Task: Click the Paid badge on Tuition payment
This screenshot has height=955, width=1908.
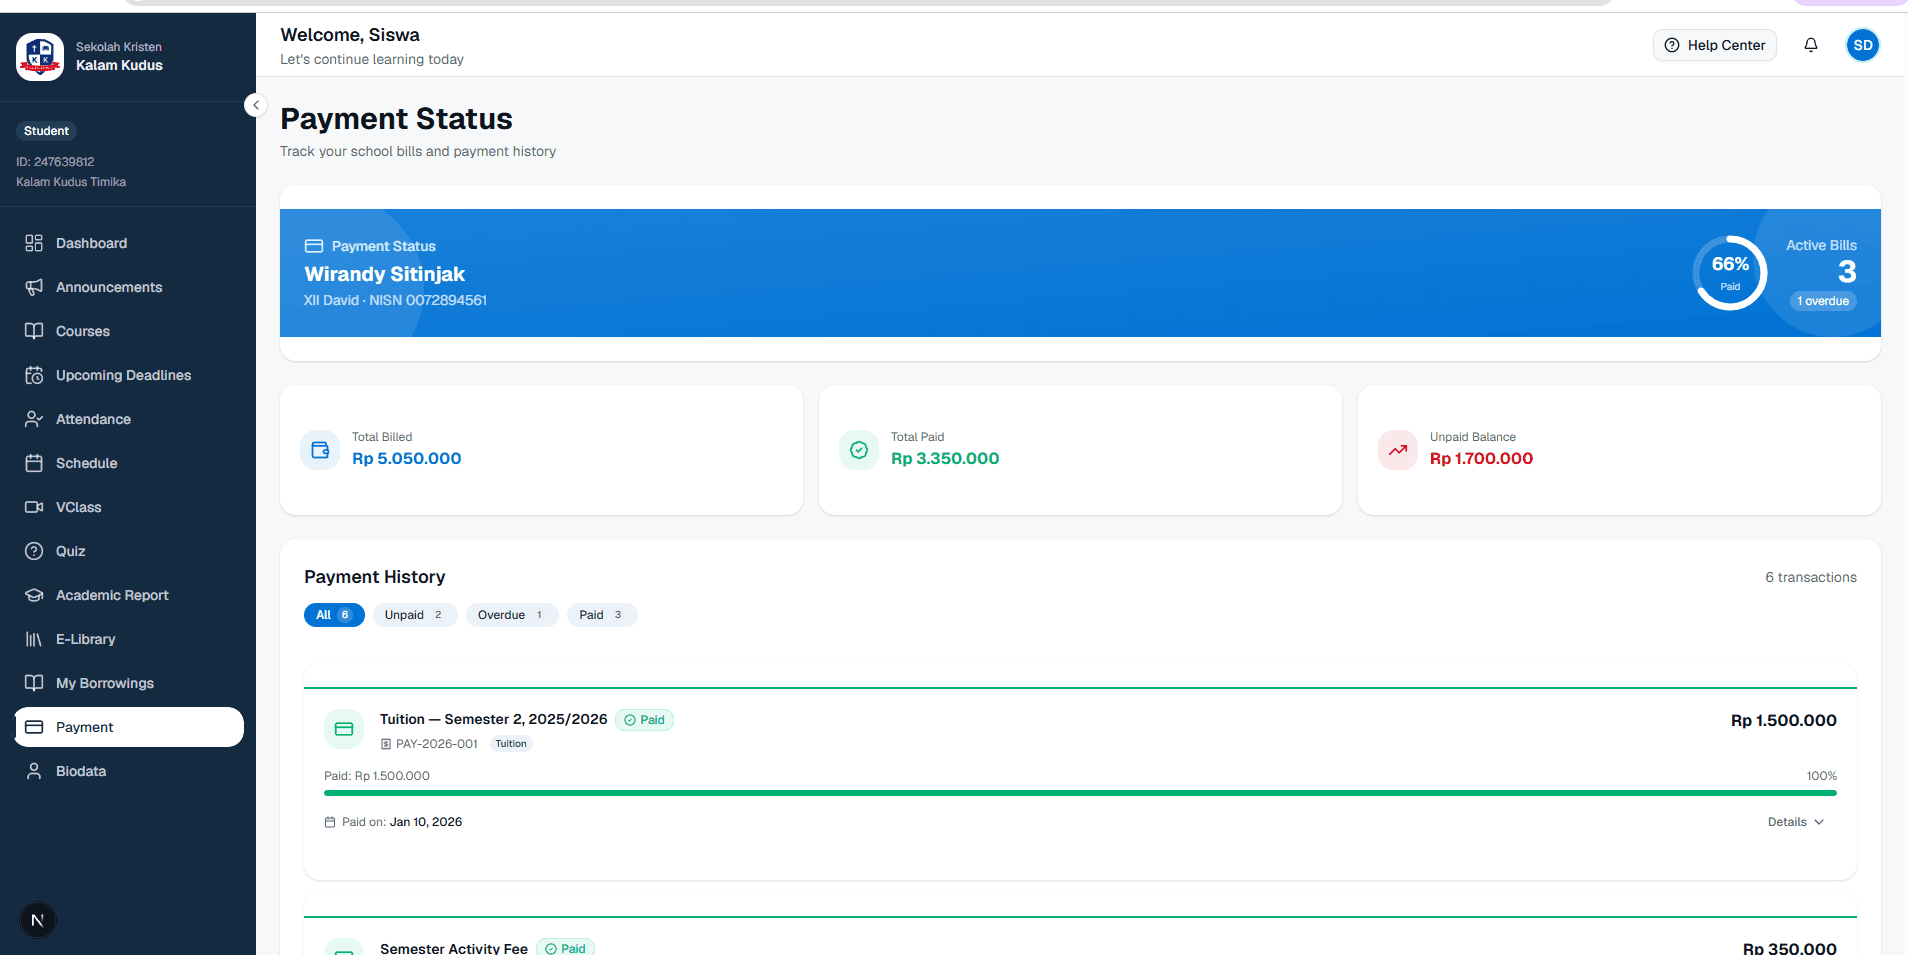Action: pos(644,720)
